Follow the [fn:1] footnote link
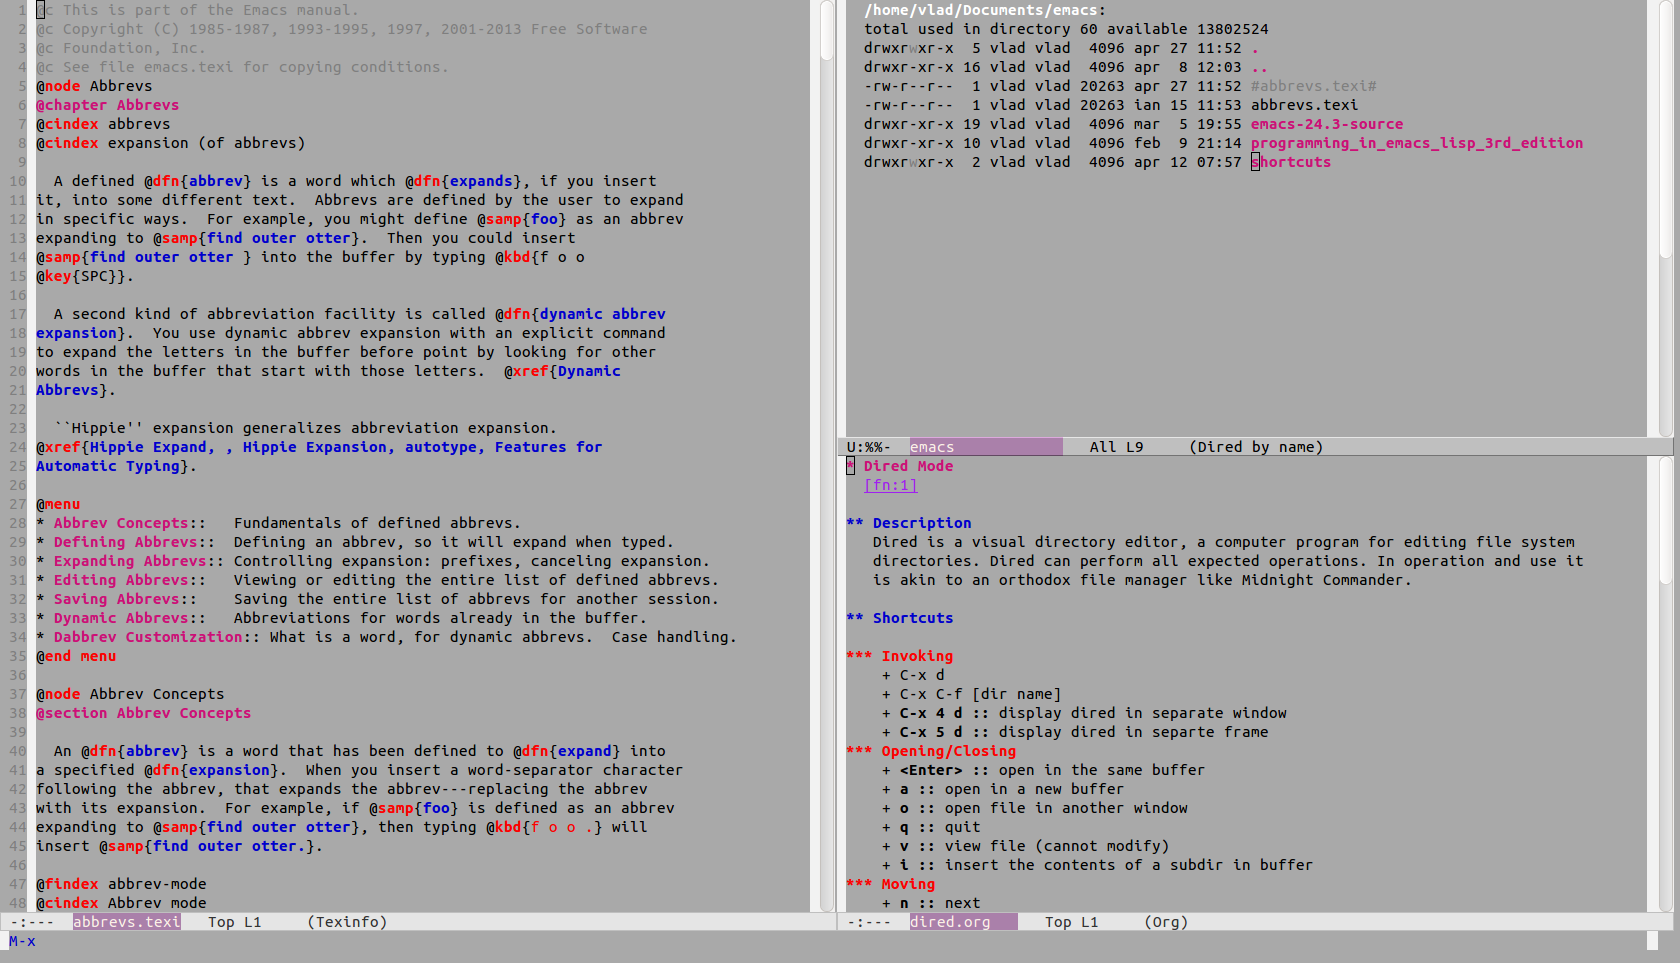The width and height of the screenshot is (1680, 963). (890, 485)
